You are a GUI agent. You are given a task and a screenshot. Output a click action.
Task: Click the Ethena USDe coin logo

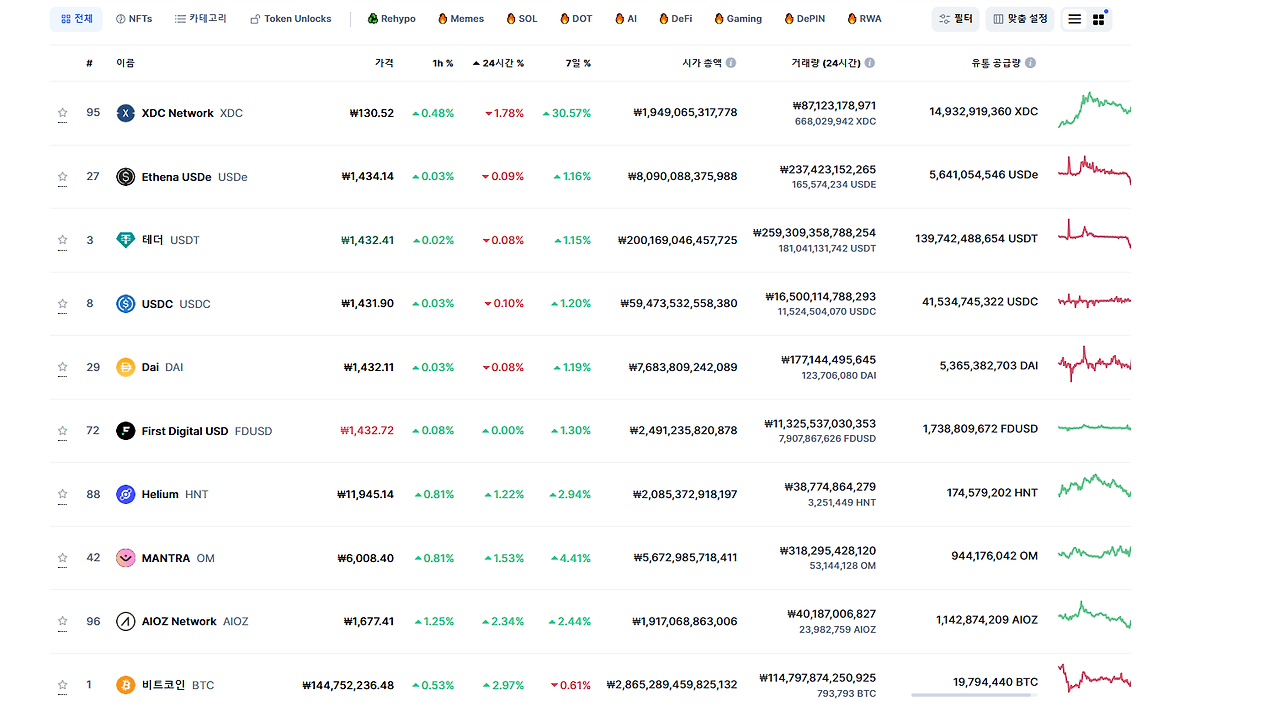125,177
